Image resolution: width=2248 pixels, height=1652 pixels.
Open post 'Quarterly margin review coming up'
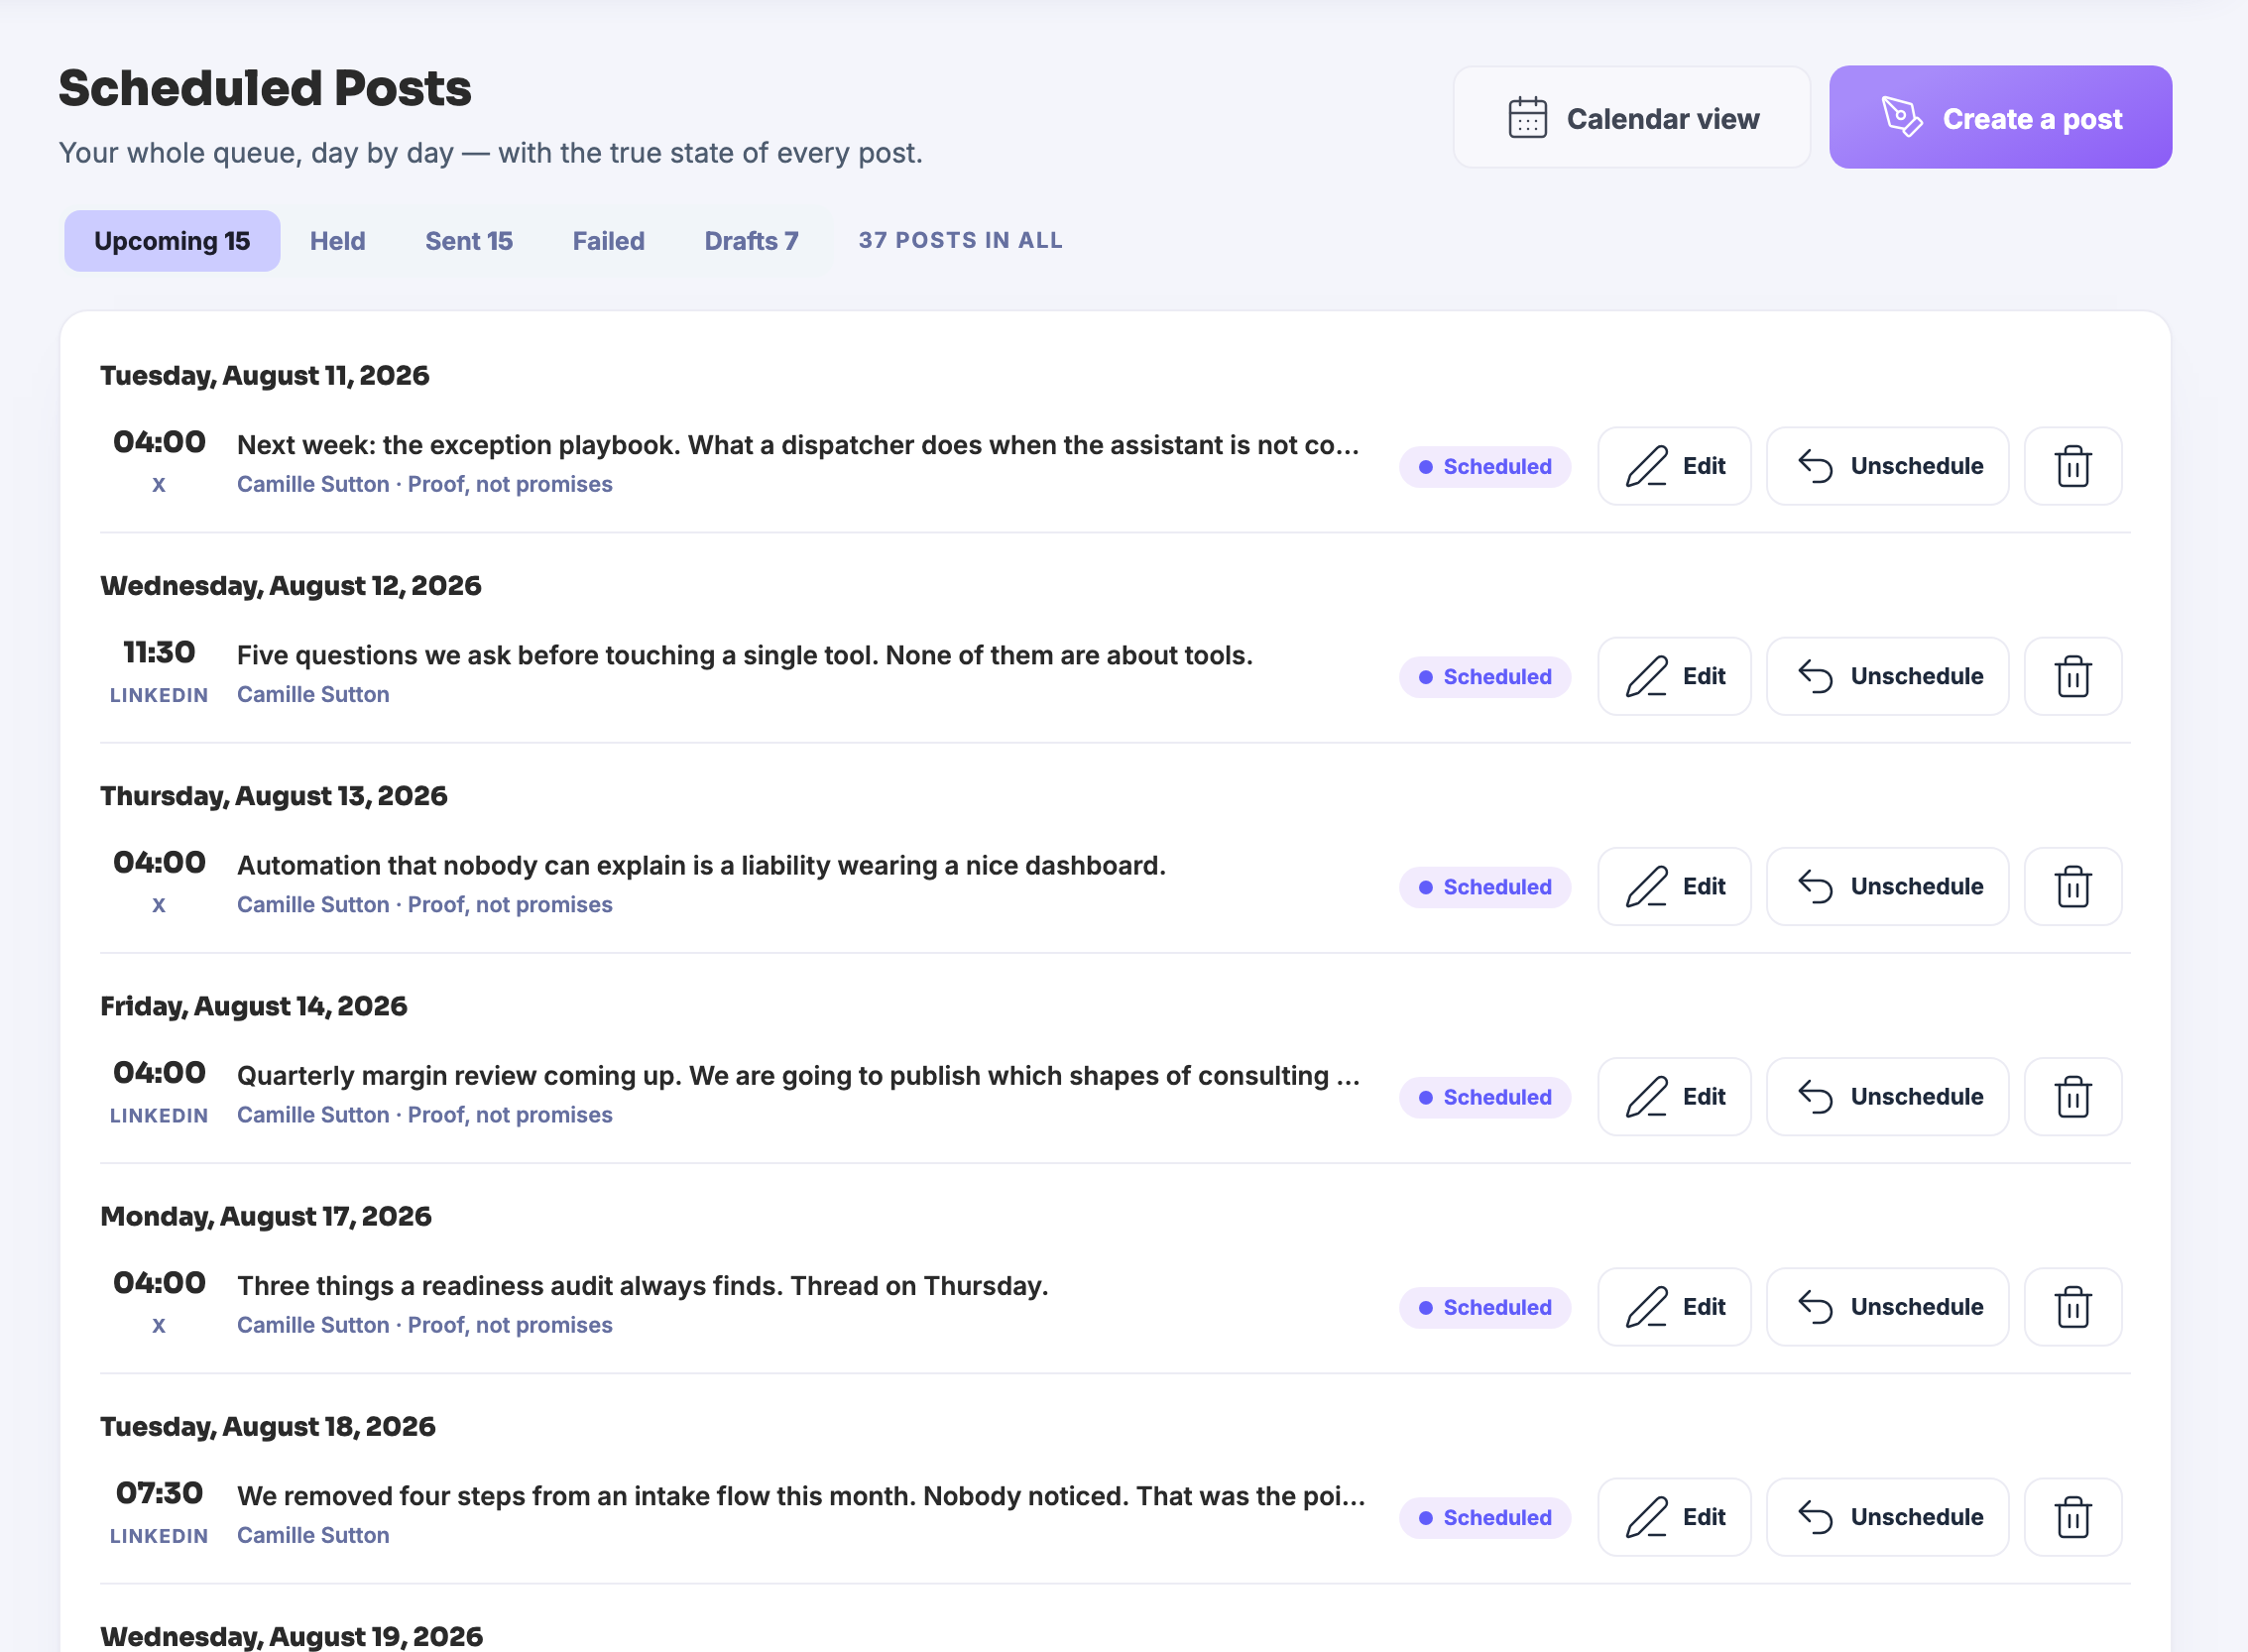798,1076
